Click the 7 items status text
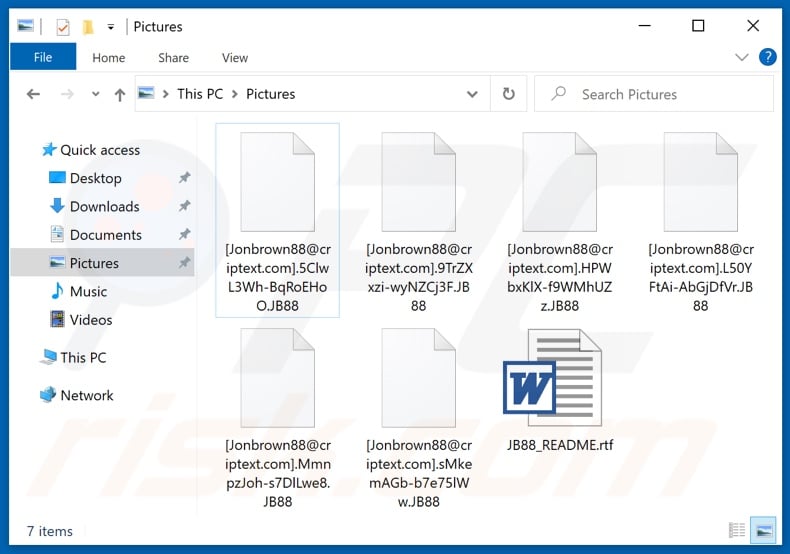Image resolution: width=790 pixels, height=554 pixels. pos(49,531)
